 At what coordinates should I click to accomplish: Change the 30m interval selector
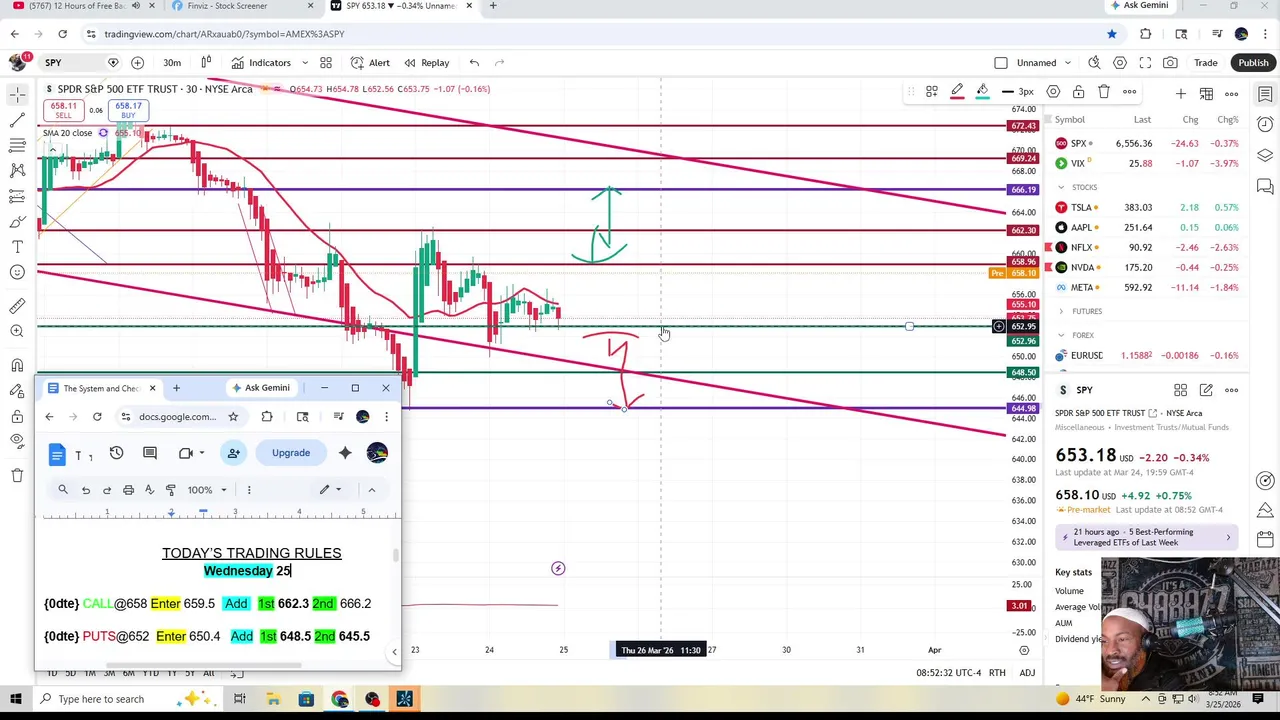tap(172, 63)
